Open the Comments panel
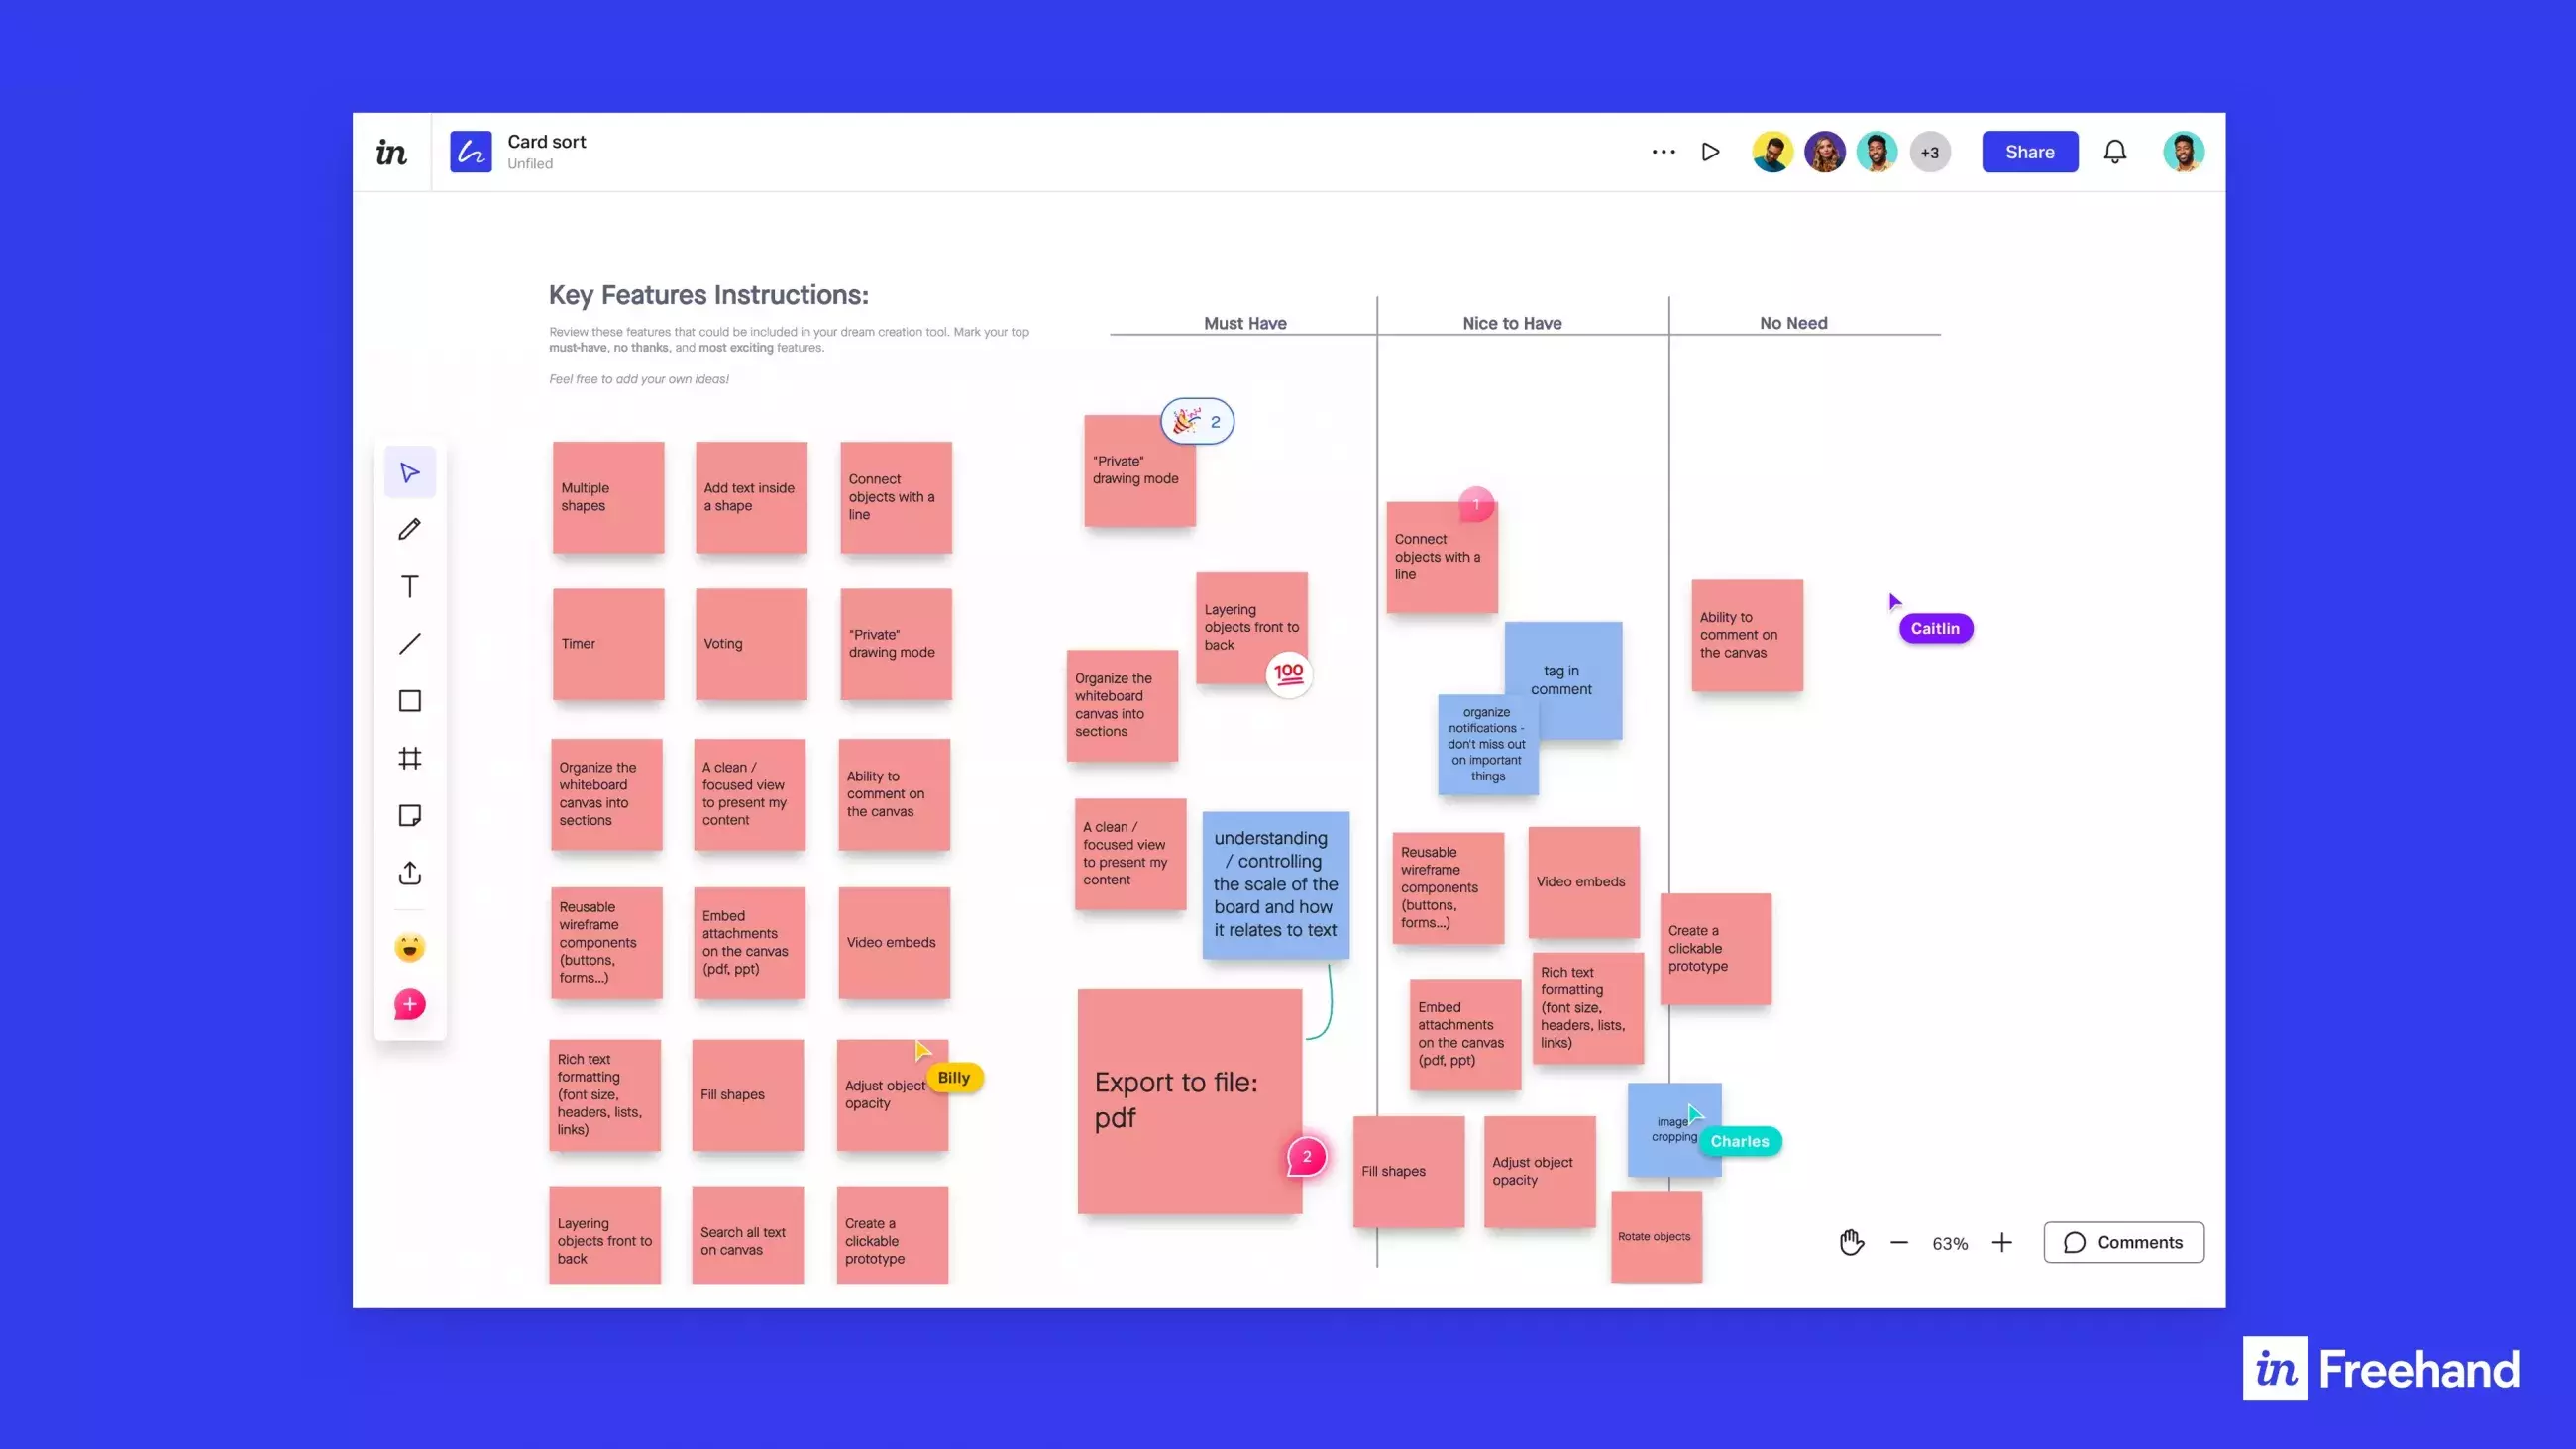 pyautogui.click(x=2123, y=1242)
